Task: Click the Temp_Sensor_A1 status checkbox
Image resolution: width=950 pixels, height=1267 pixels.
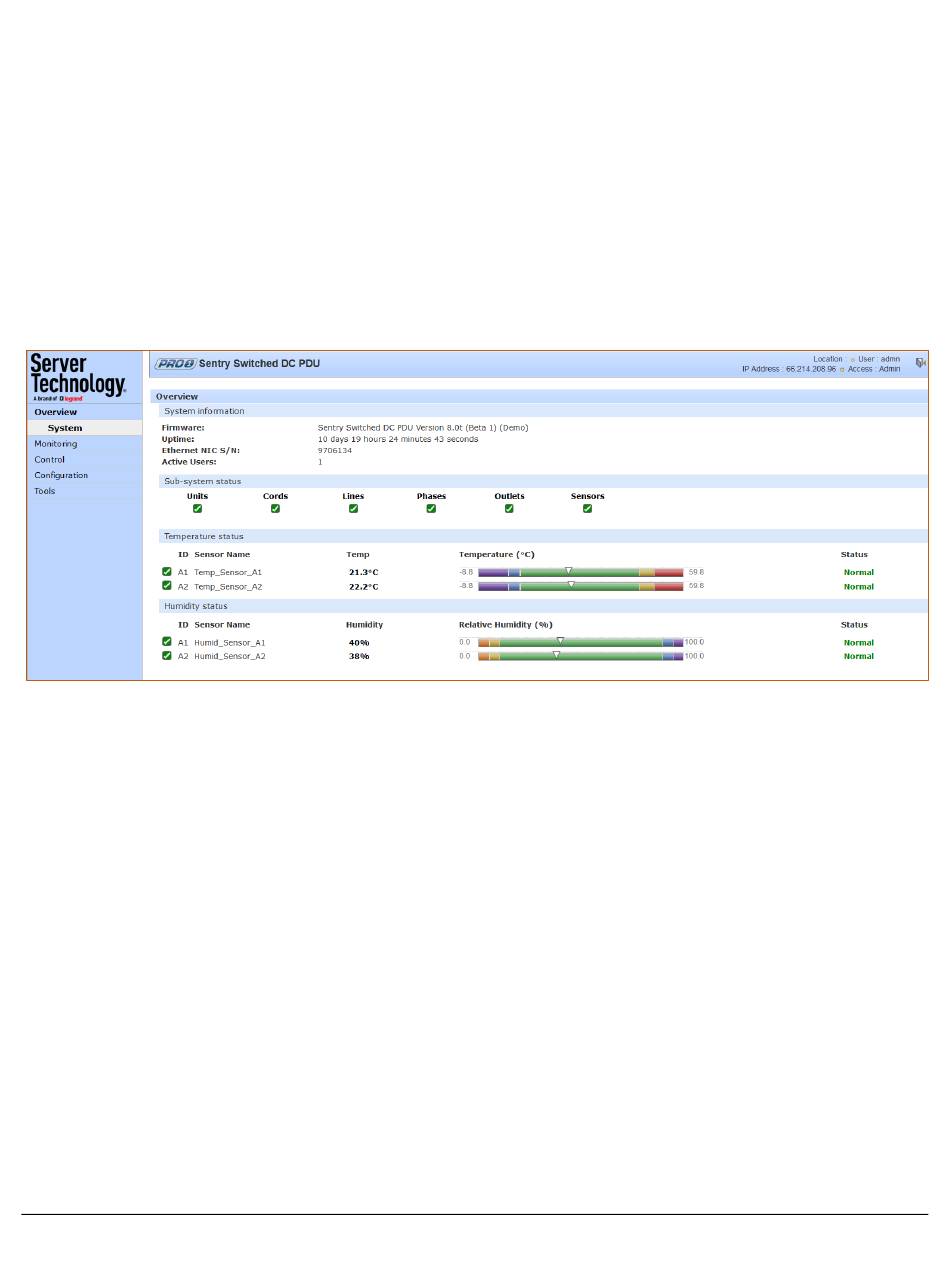Action: pos(167,572)
